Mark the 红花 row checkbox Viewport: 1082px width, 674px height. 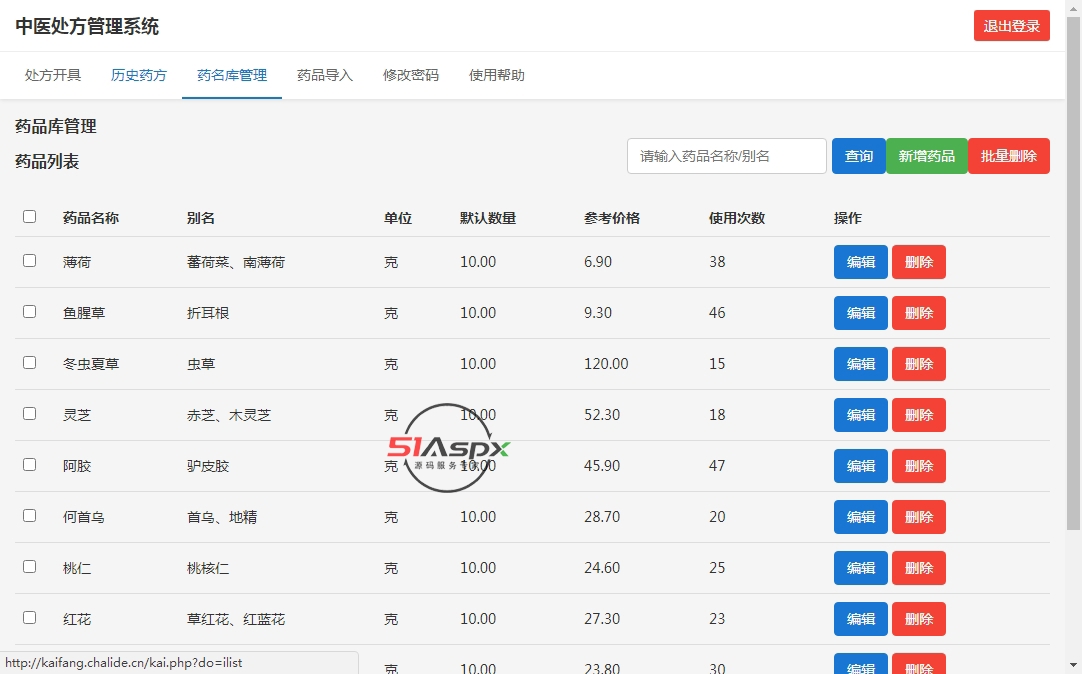tap(29, 618)
